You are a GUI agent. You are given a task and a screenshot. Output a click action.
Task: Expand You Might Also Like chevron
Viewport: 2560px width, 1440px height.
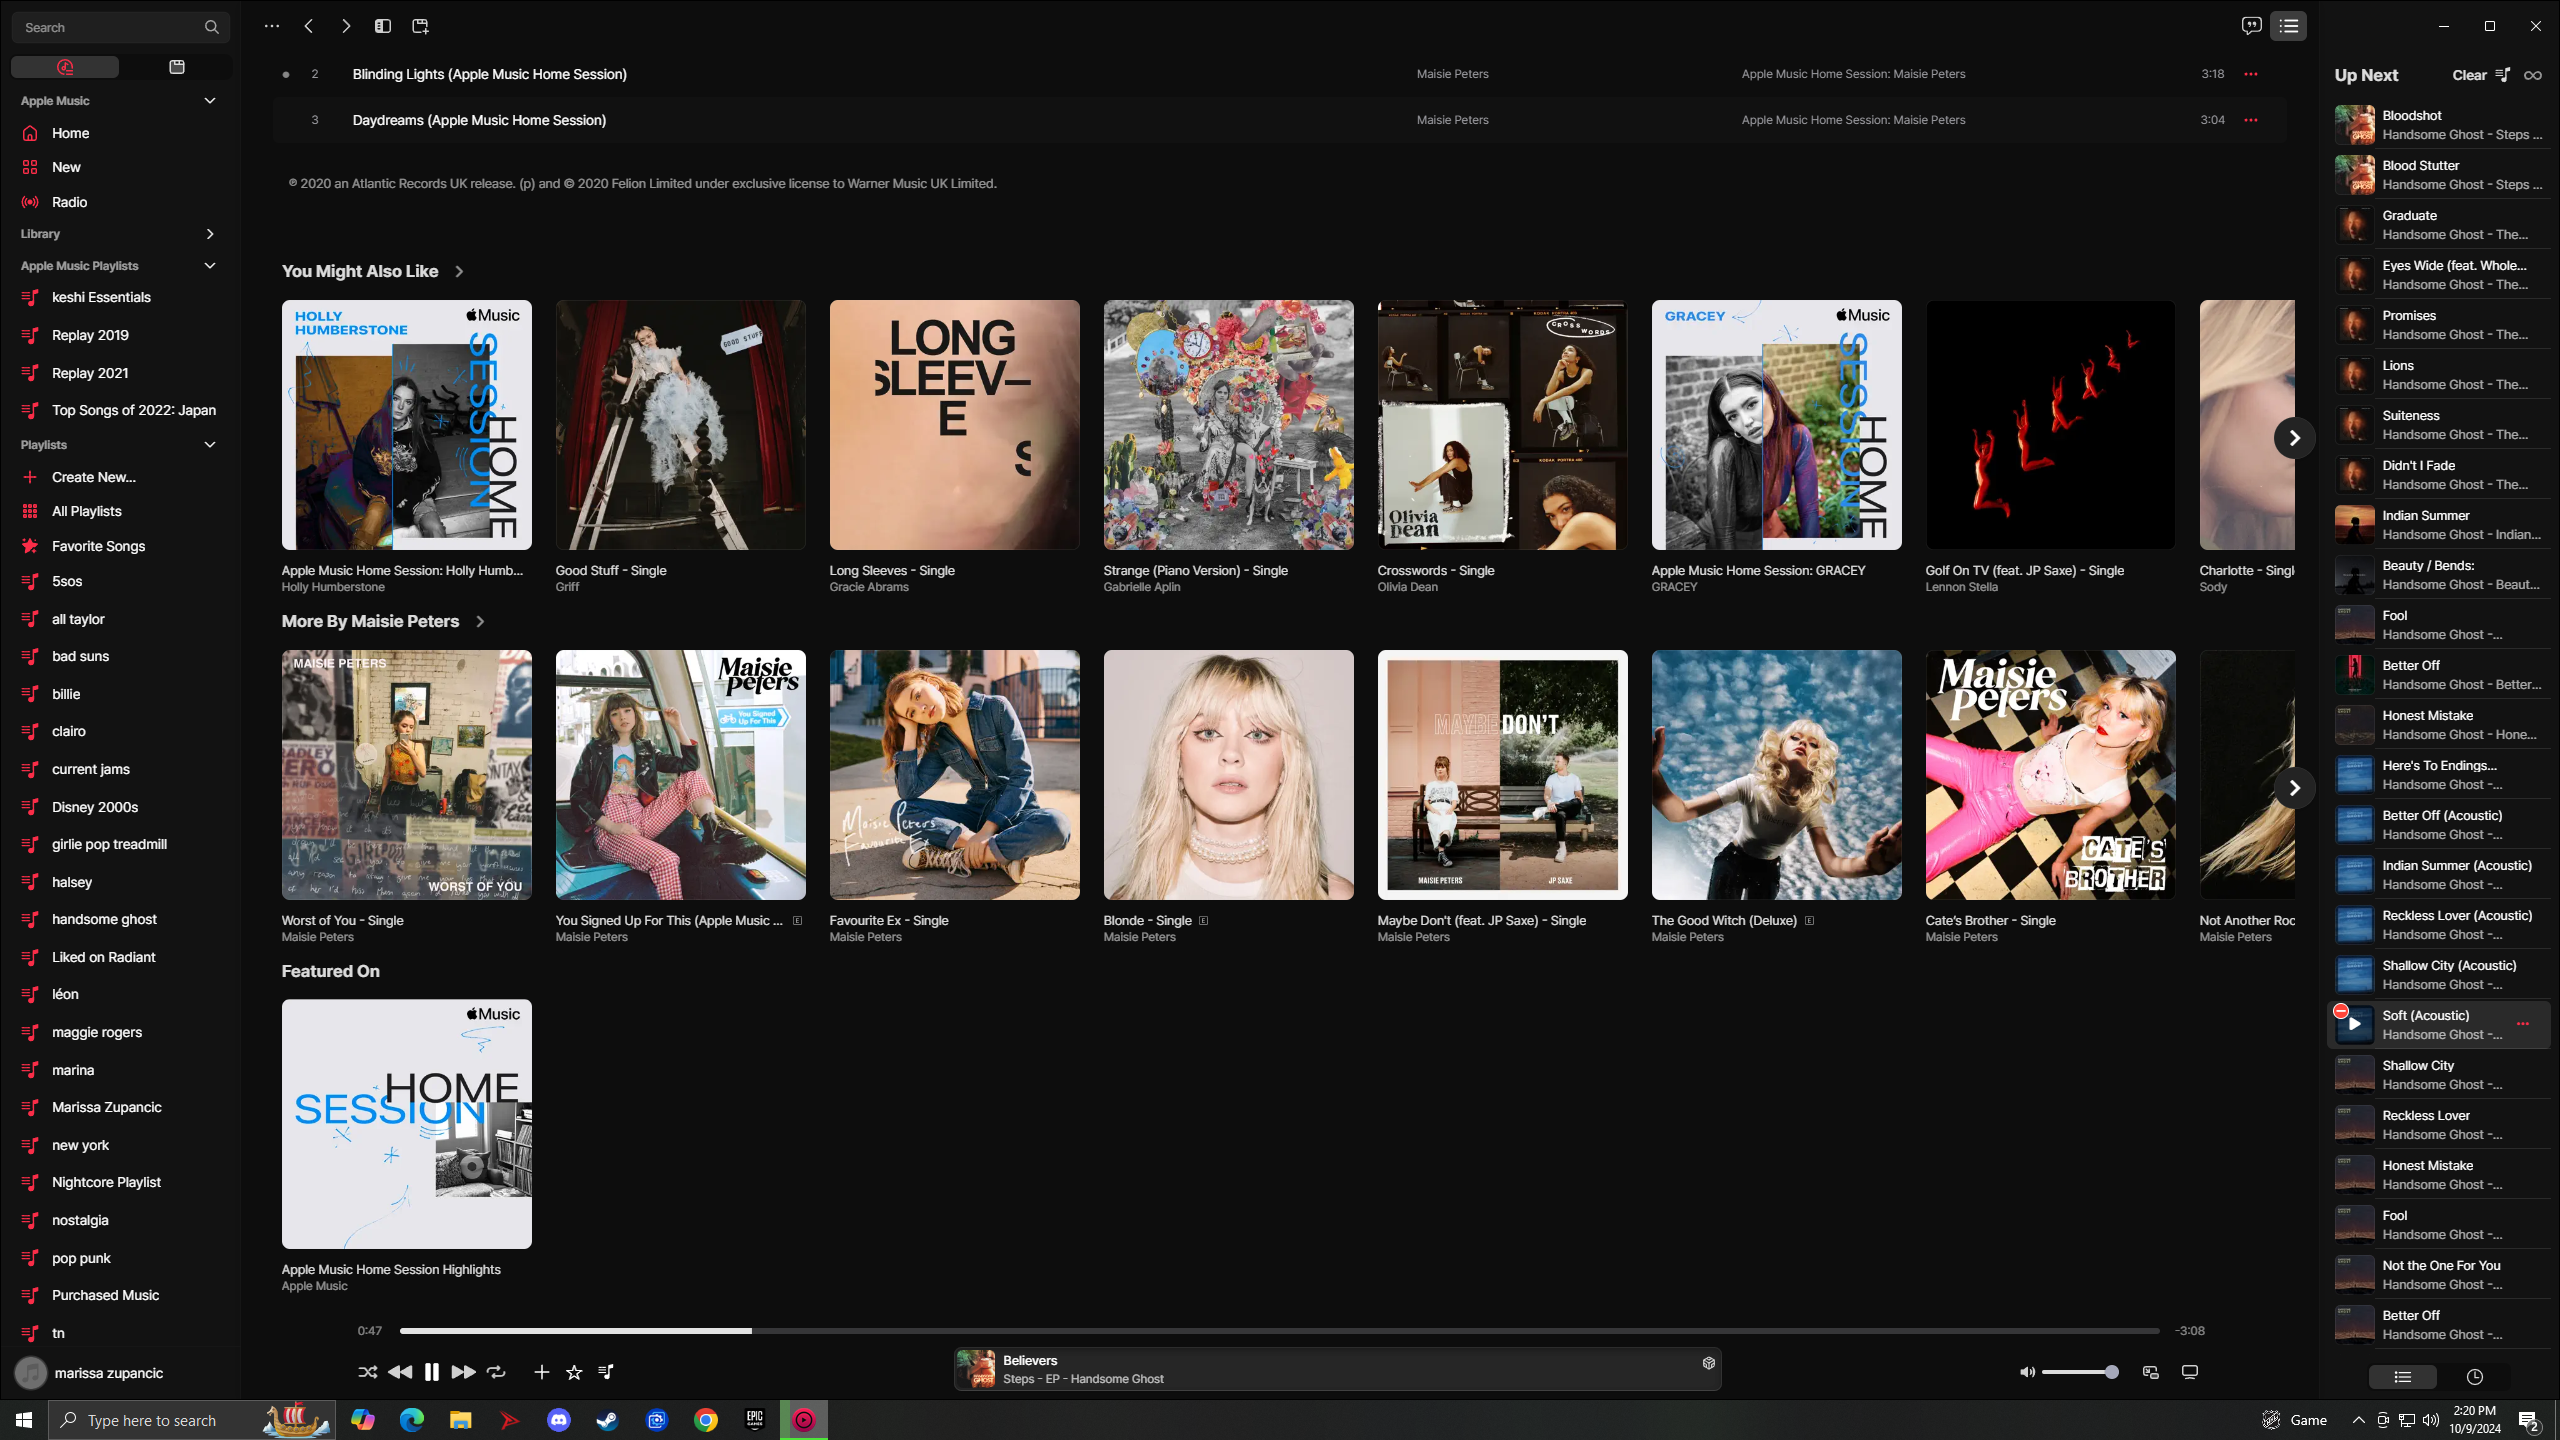(459, 272)
